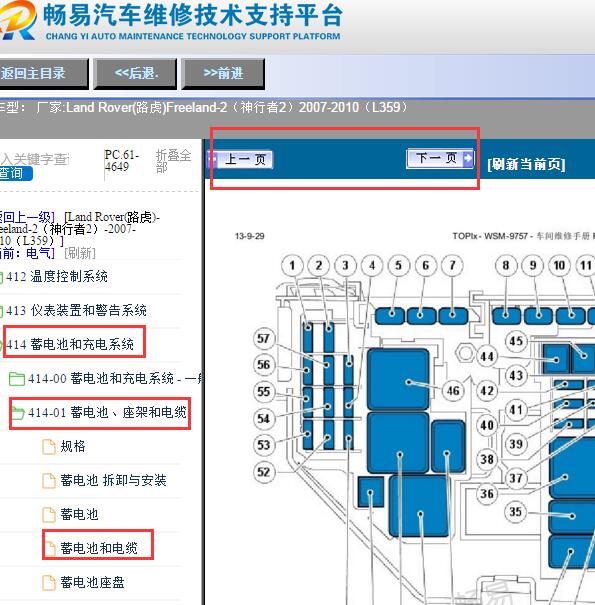This screenshot has height=605, width=595.
Task: Click the TOPIx WSM-9757 header text
Action: pyautogui.click(x=523, y=236)
